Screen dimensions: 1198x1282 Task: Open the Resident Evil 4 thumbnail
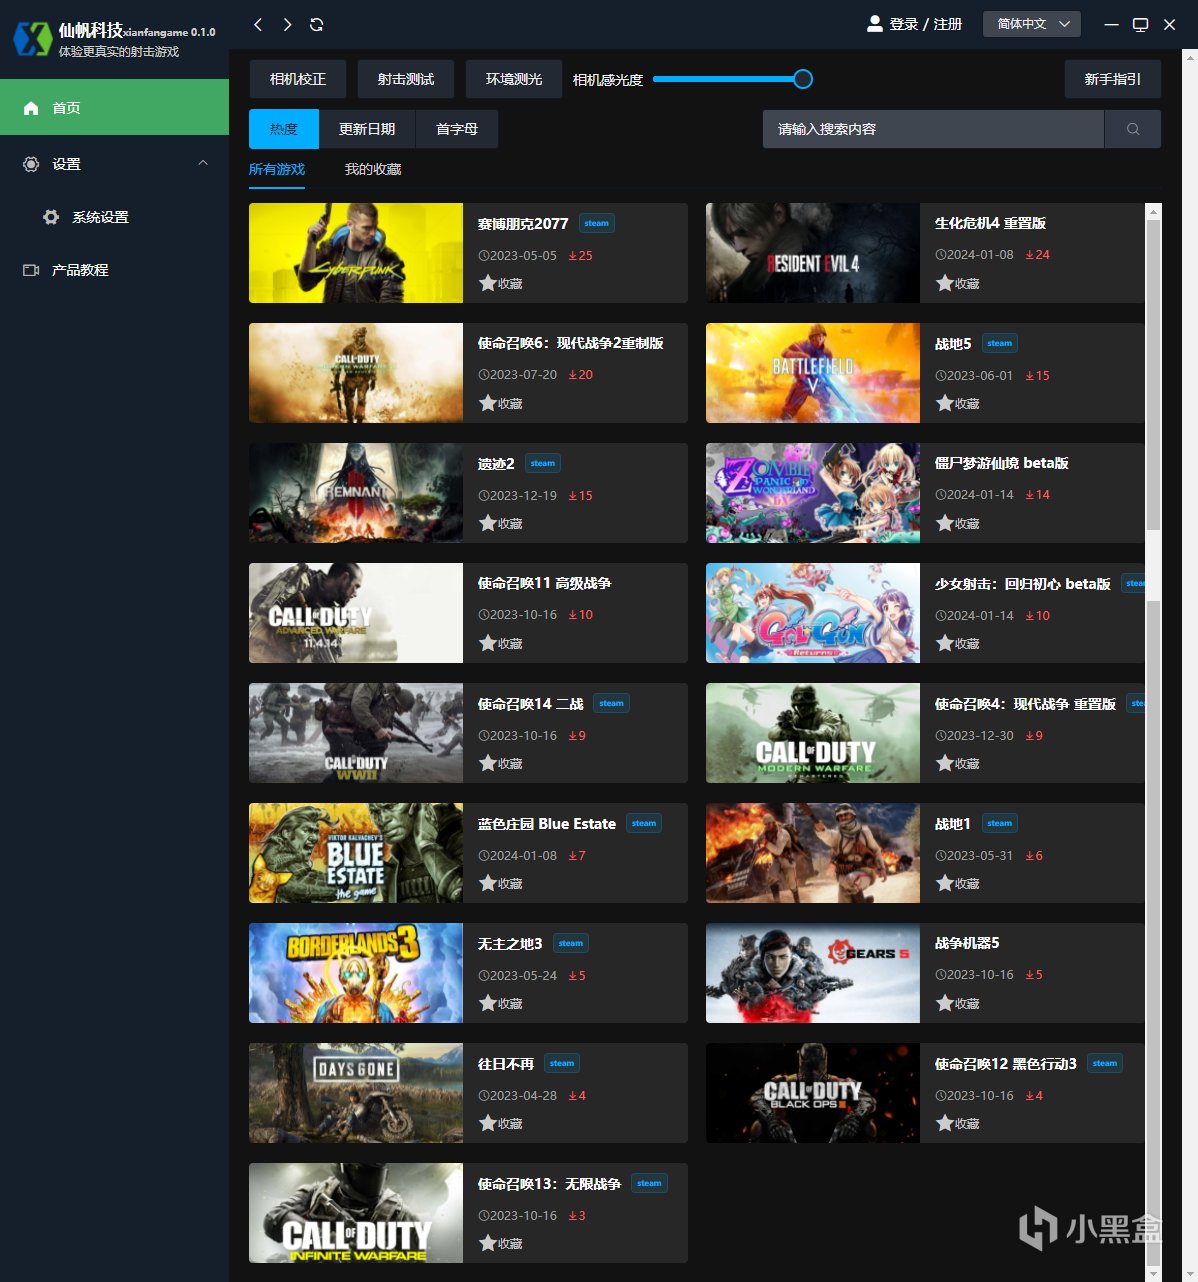click(813, 253)
